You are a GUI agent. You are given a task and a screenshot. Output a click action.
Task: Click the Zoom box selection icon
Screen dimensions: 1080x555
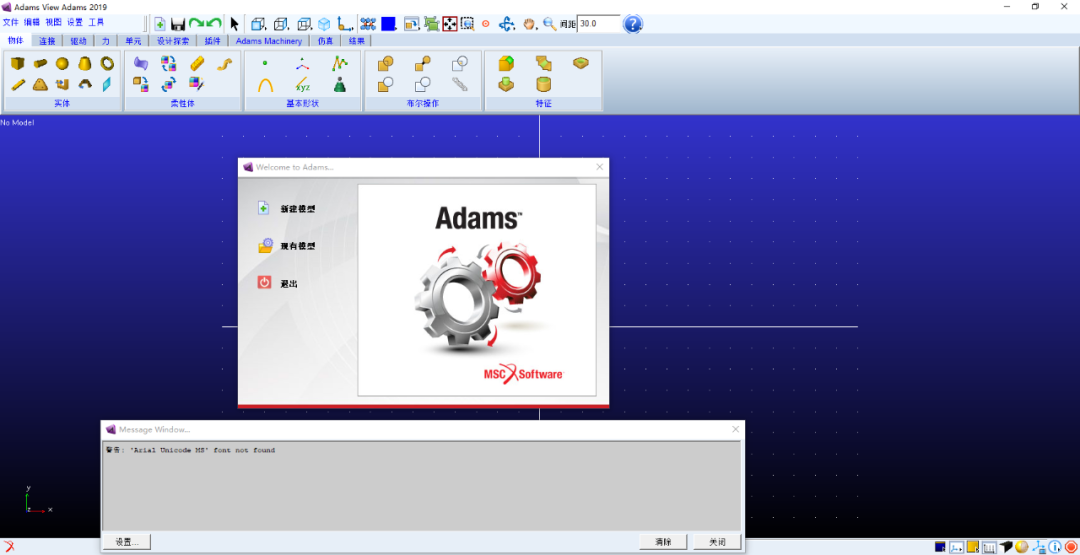click(468, 23)
